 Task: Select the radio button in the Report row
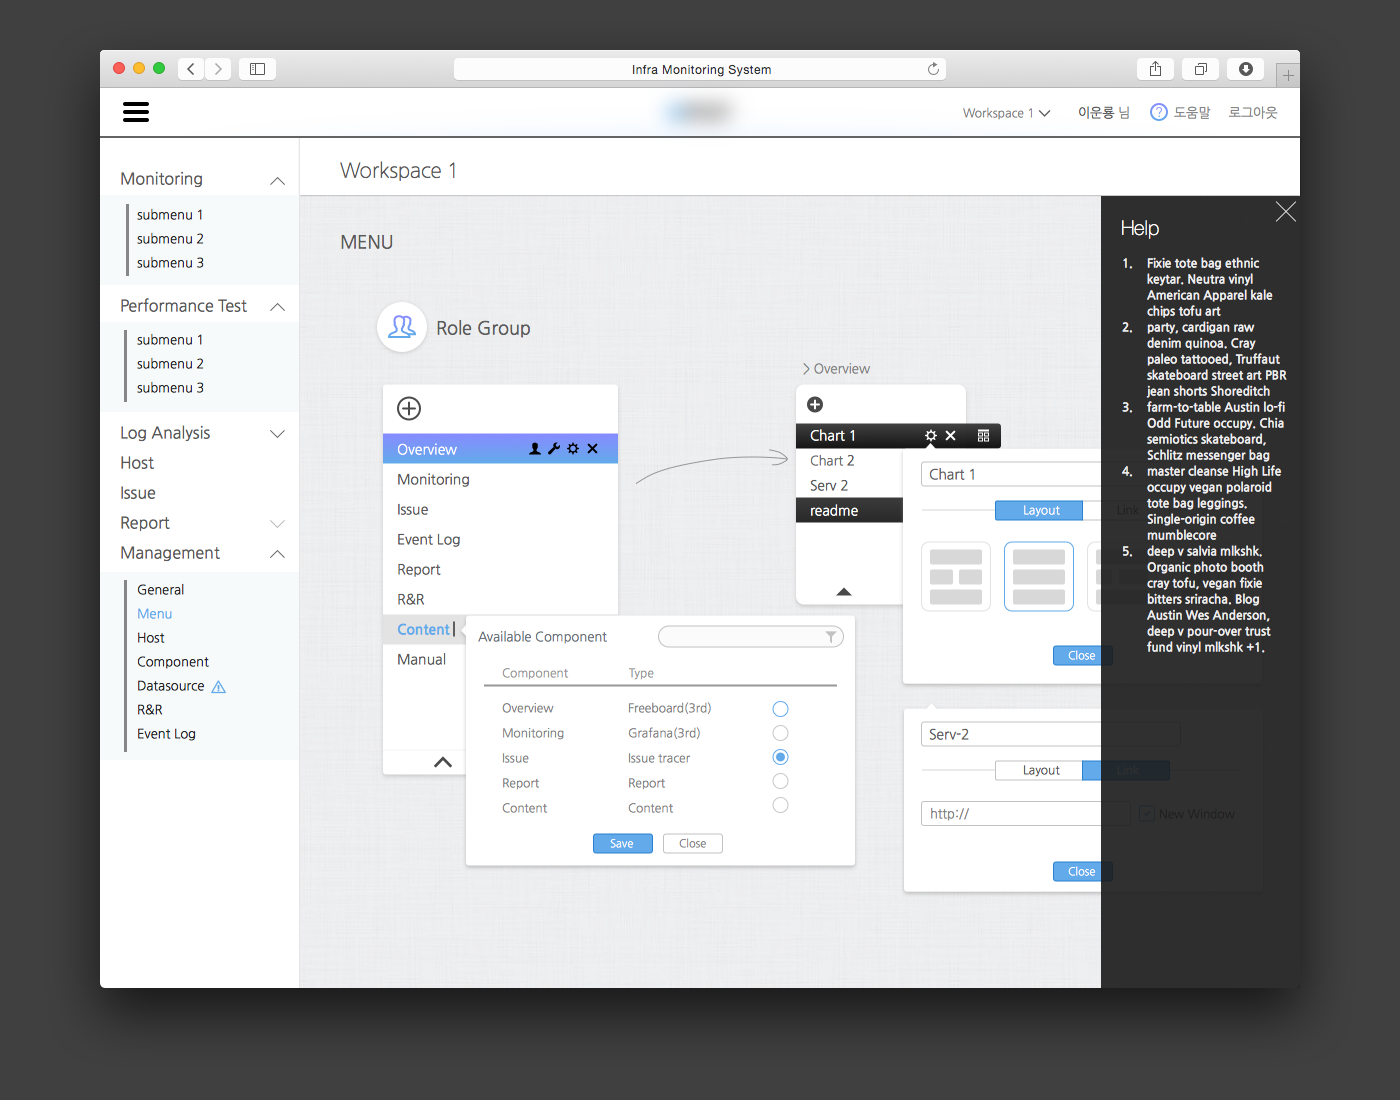click(781, 781)
